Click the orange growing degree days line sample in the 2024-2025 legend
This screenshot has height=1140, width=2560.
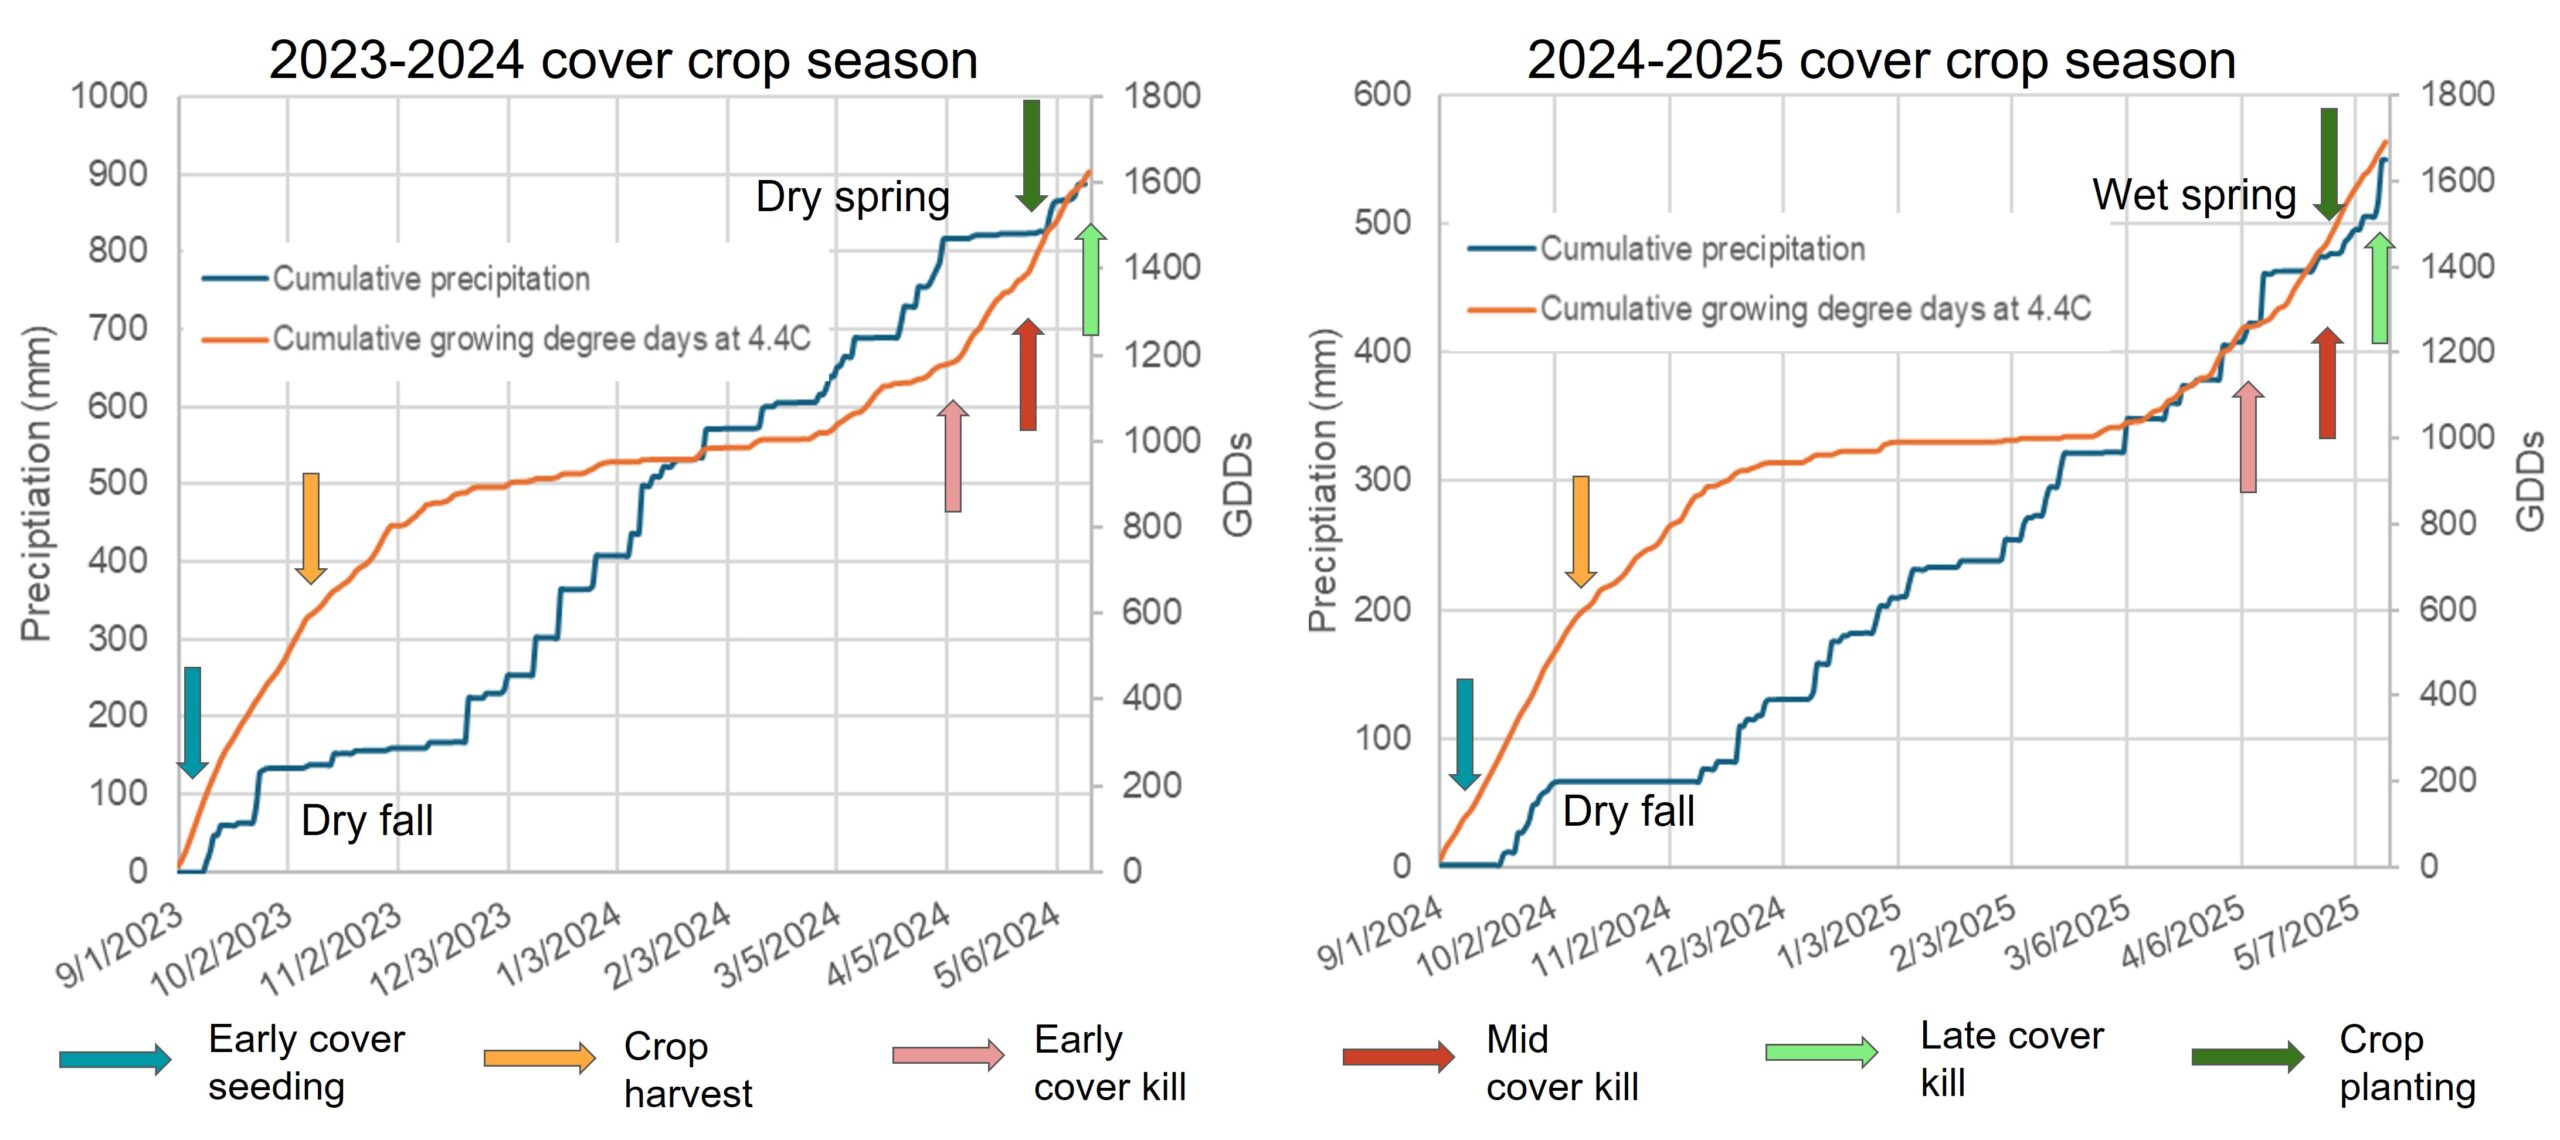(1501, 309)
